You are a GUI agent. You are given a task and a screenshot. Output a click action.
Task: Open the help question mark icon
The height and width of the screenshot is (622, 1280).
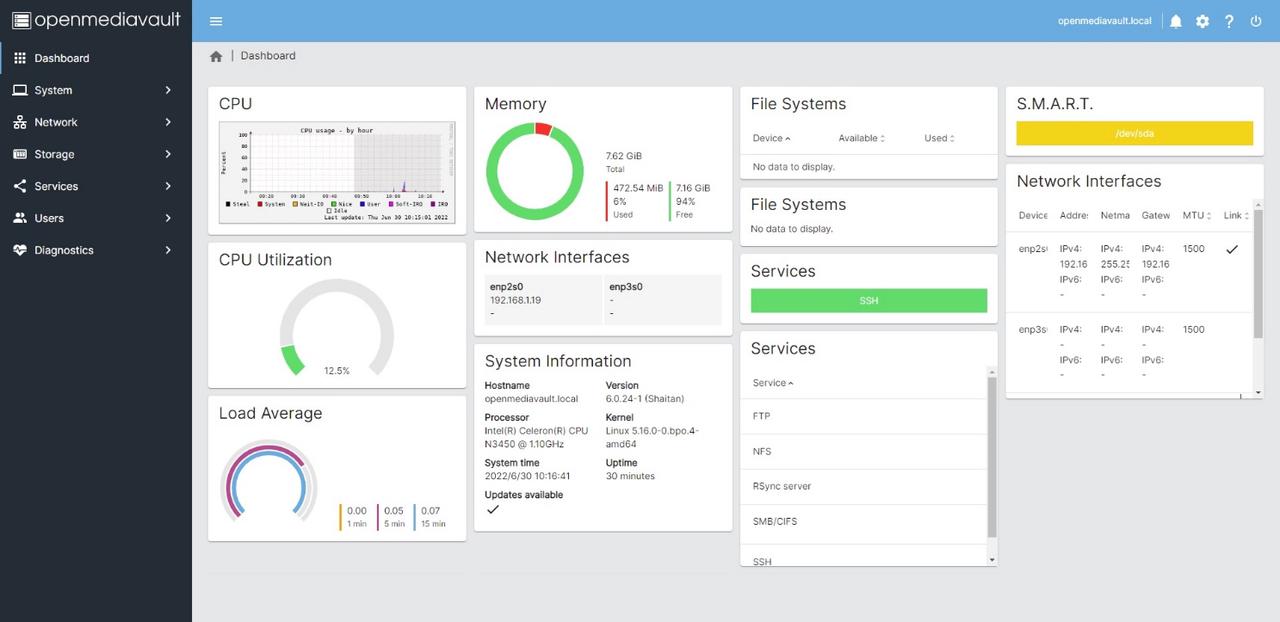coord(1229,20)
